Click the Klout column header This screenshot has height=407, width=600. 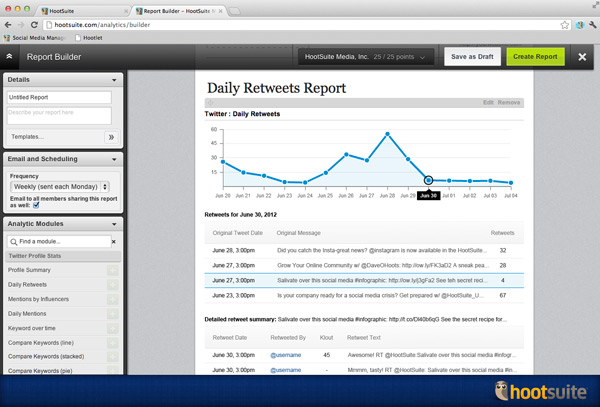point(326,338)
